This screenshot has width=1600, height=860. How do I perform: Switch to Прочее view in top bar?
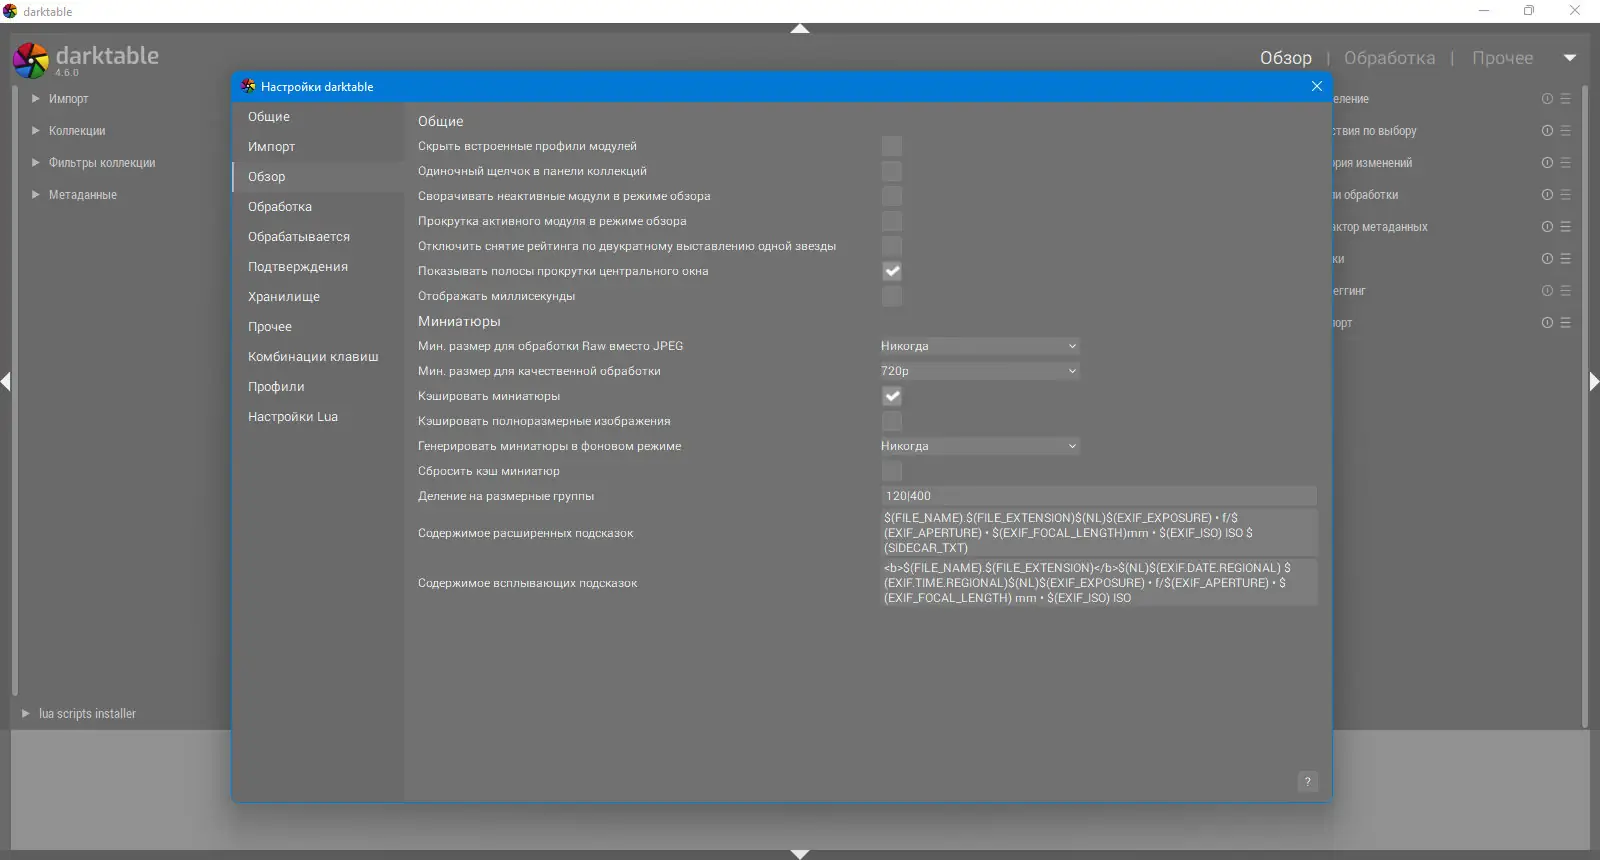click(1502, 58)
